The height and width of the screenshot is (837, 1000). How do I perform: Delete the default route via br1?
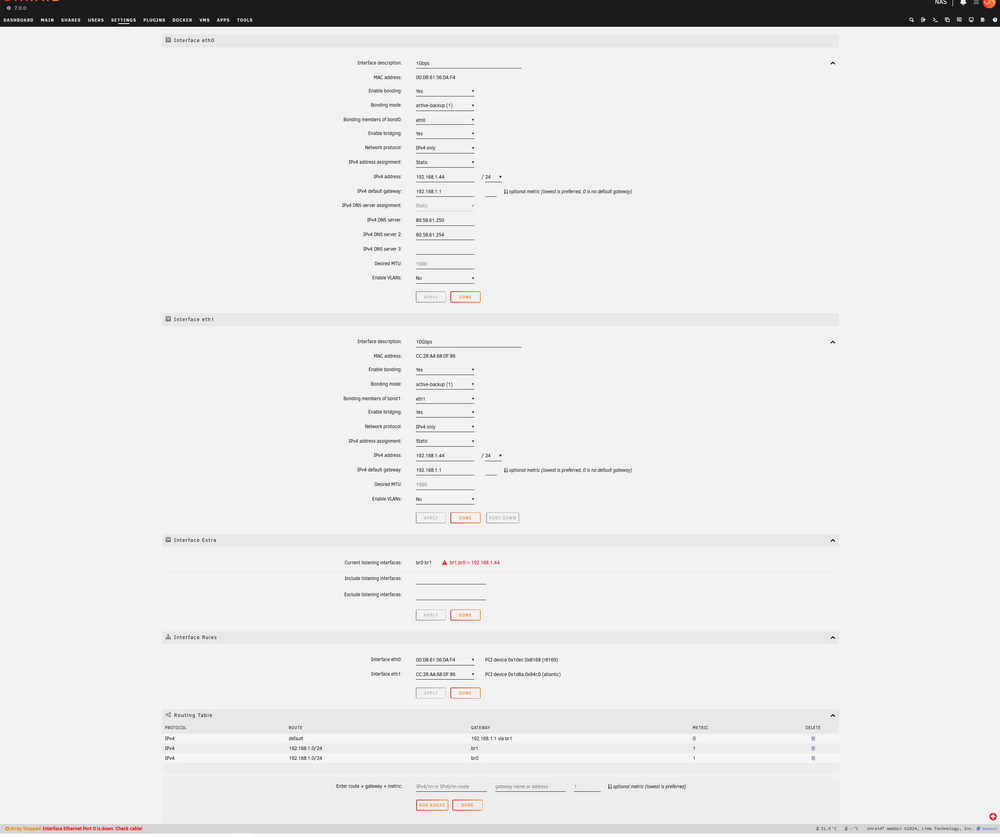[x=813, y=739]
